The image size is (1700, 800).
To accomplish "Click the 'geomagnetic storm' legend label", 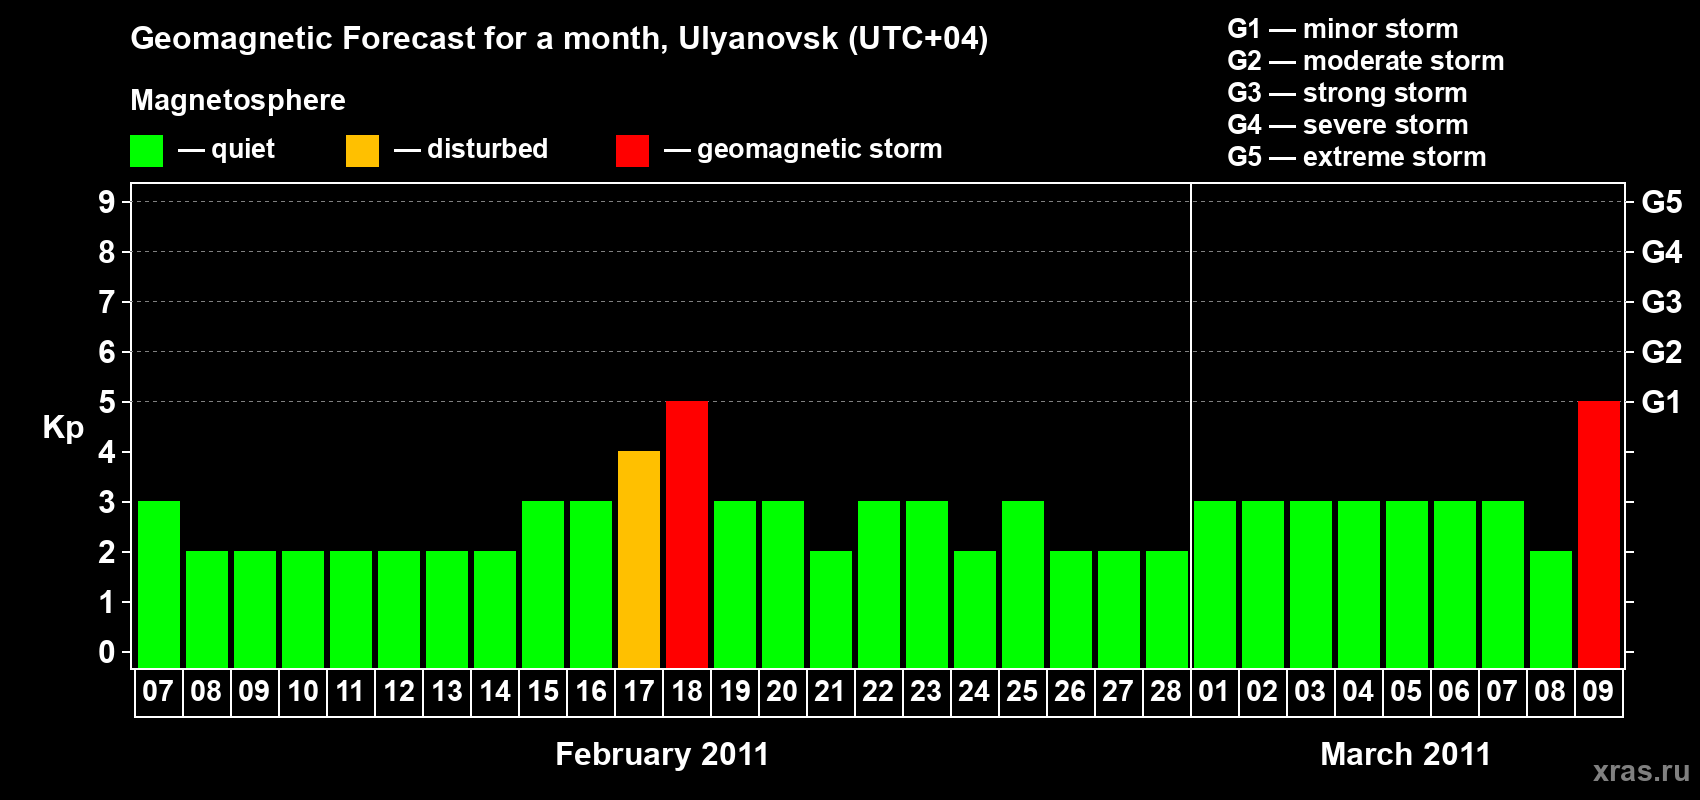I will (x=820, y=149).
